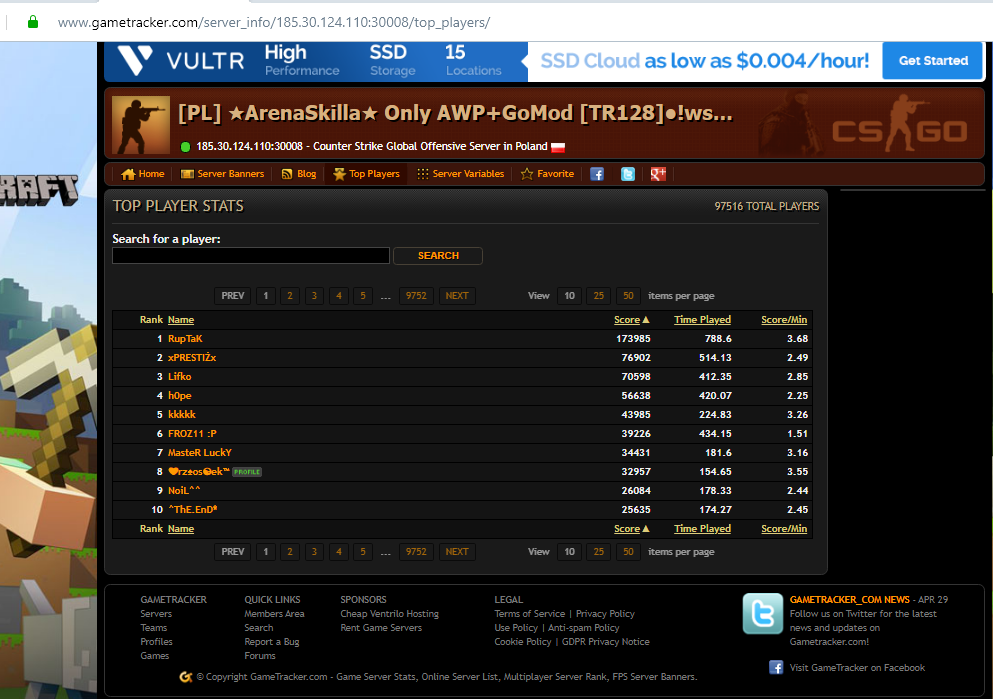Open the Blog tab
The image size is (993, 700).
coord(298,174)
